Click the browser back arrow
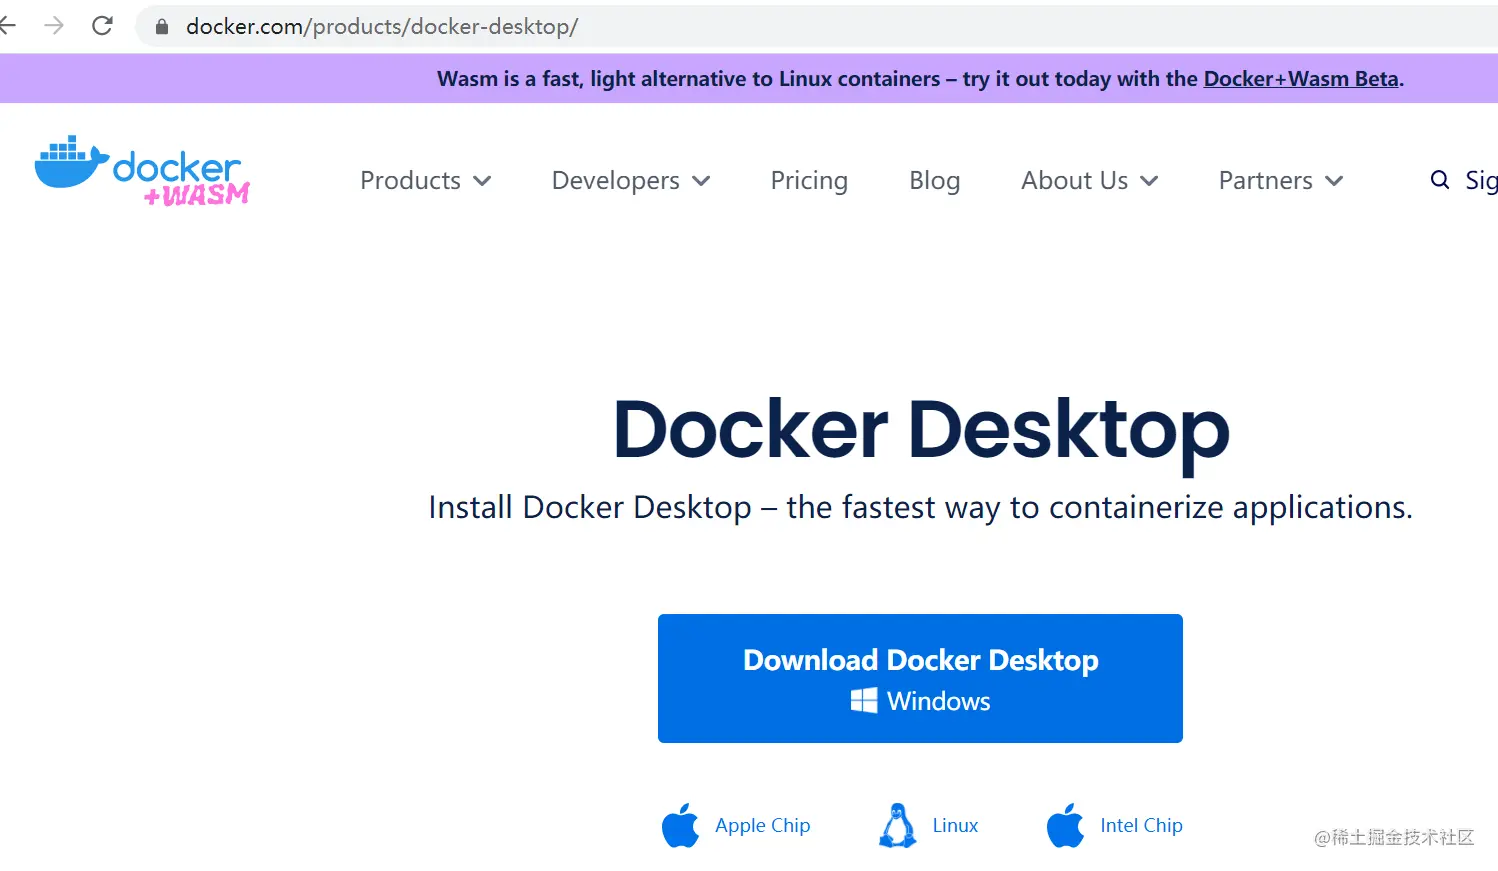The height and width of the screenshot is (871, 1498). click(8, 26)
